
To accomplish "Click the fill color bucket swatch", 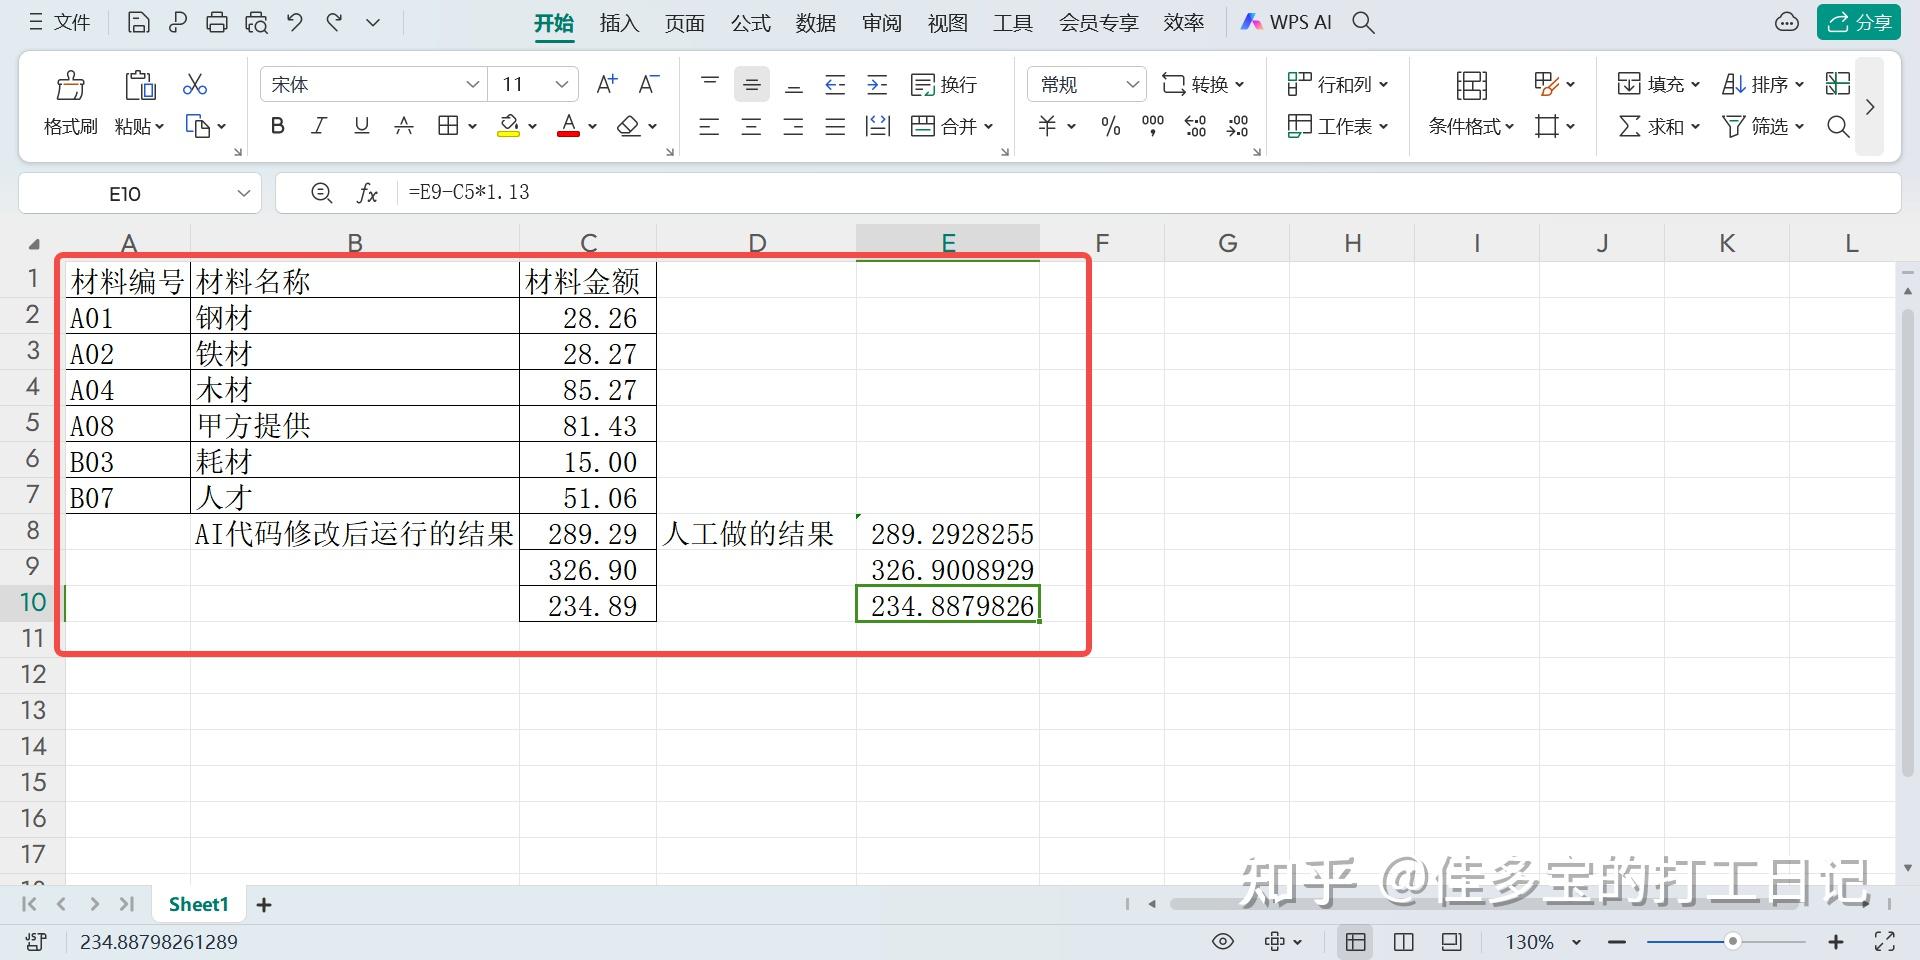I will [x=509, y=126].
